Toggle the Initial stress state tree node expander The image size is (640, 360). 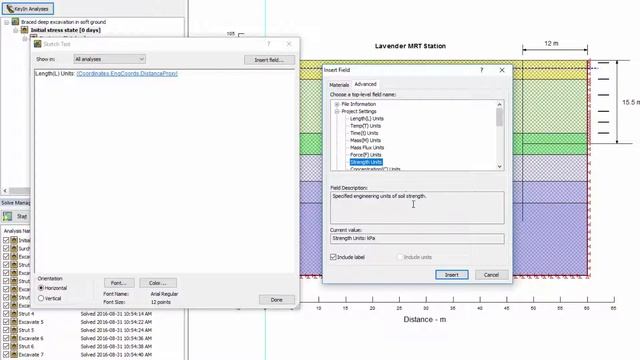coord(16,30)
